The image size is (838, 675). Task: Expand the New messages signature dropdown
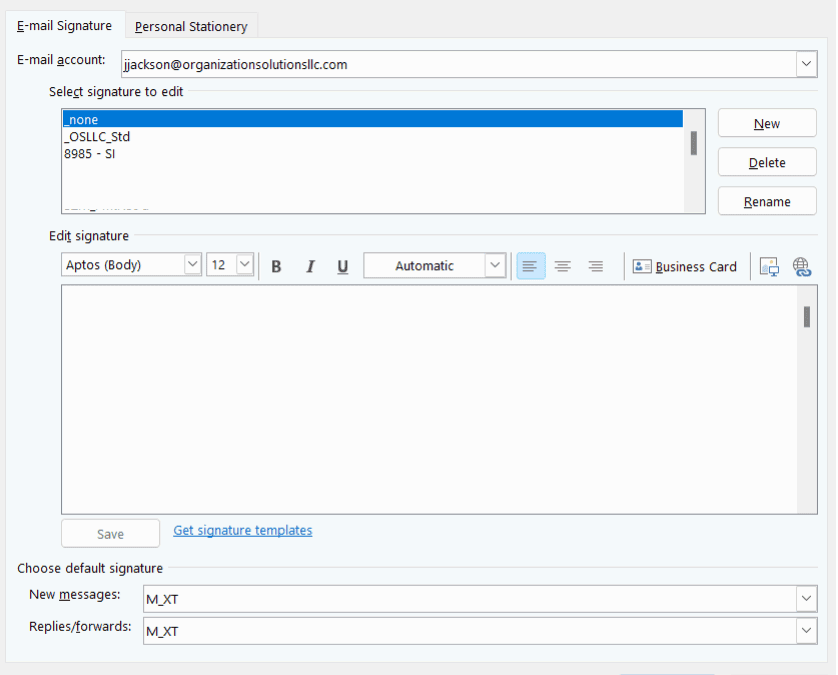tap(806, 599)
